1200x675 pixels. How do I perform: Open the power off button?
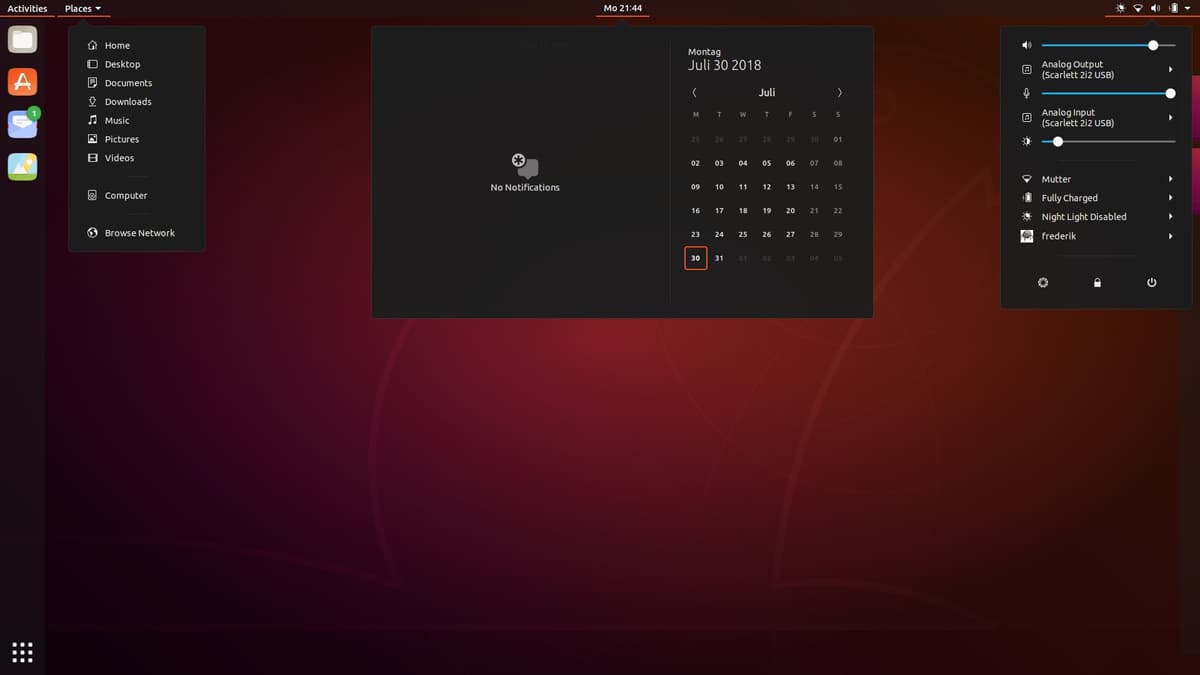click(x=1151, y=283)
